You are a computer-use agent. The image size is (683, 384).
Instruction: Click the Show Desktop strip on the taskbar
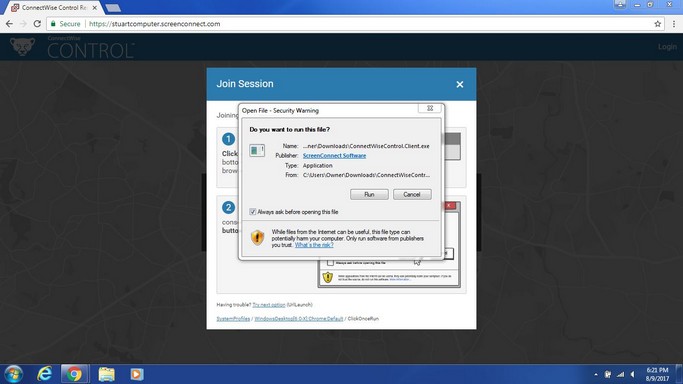pos(680,374)
